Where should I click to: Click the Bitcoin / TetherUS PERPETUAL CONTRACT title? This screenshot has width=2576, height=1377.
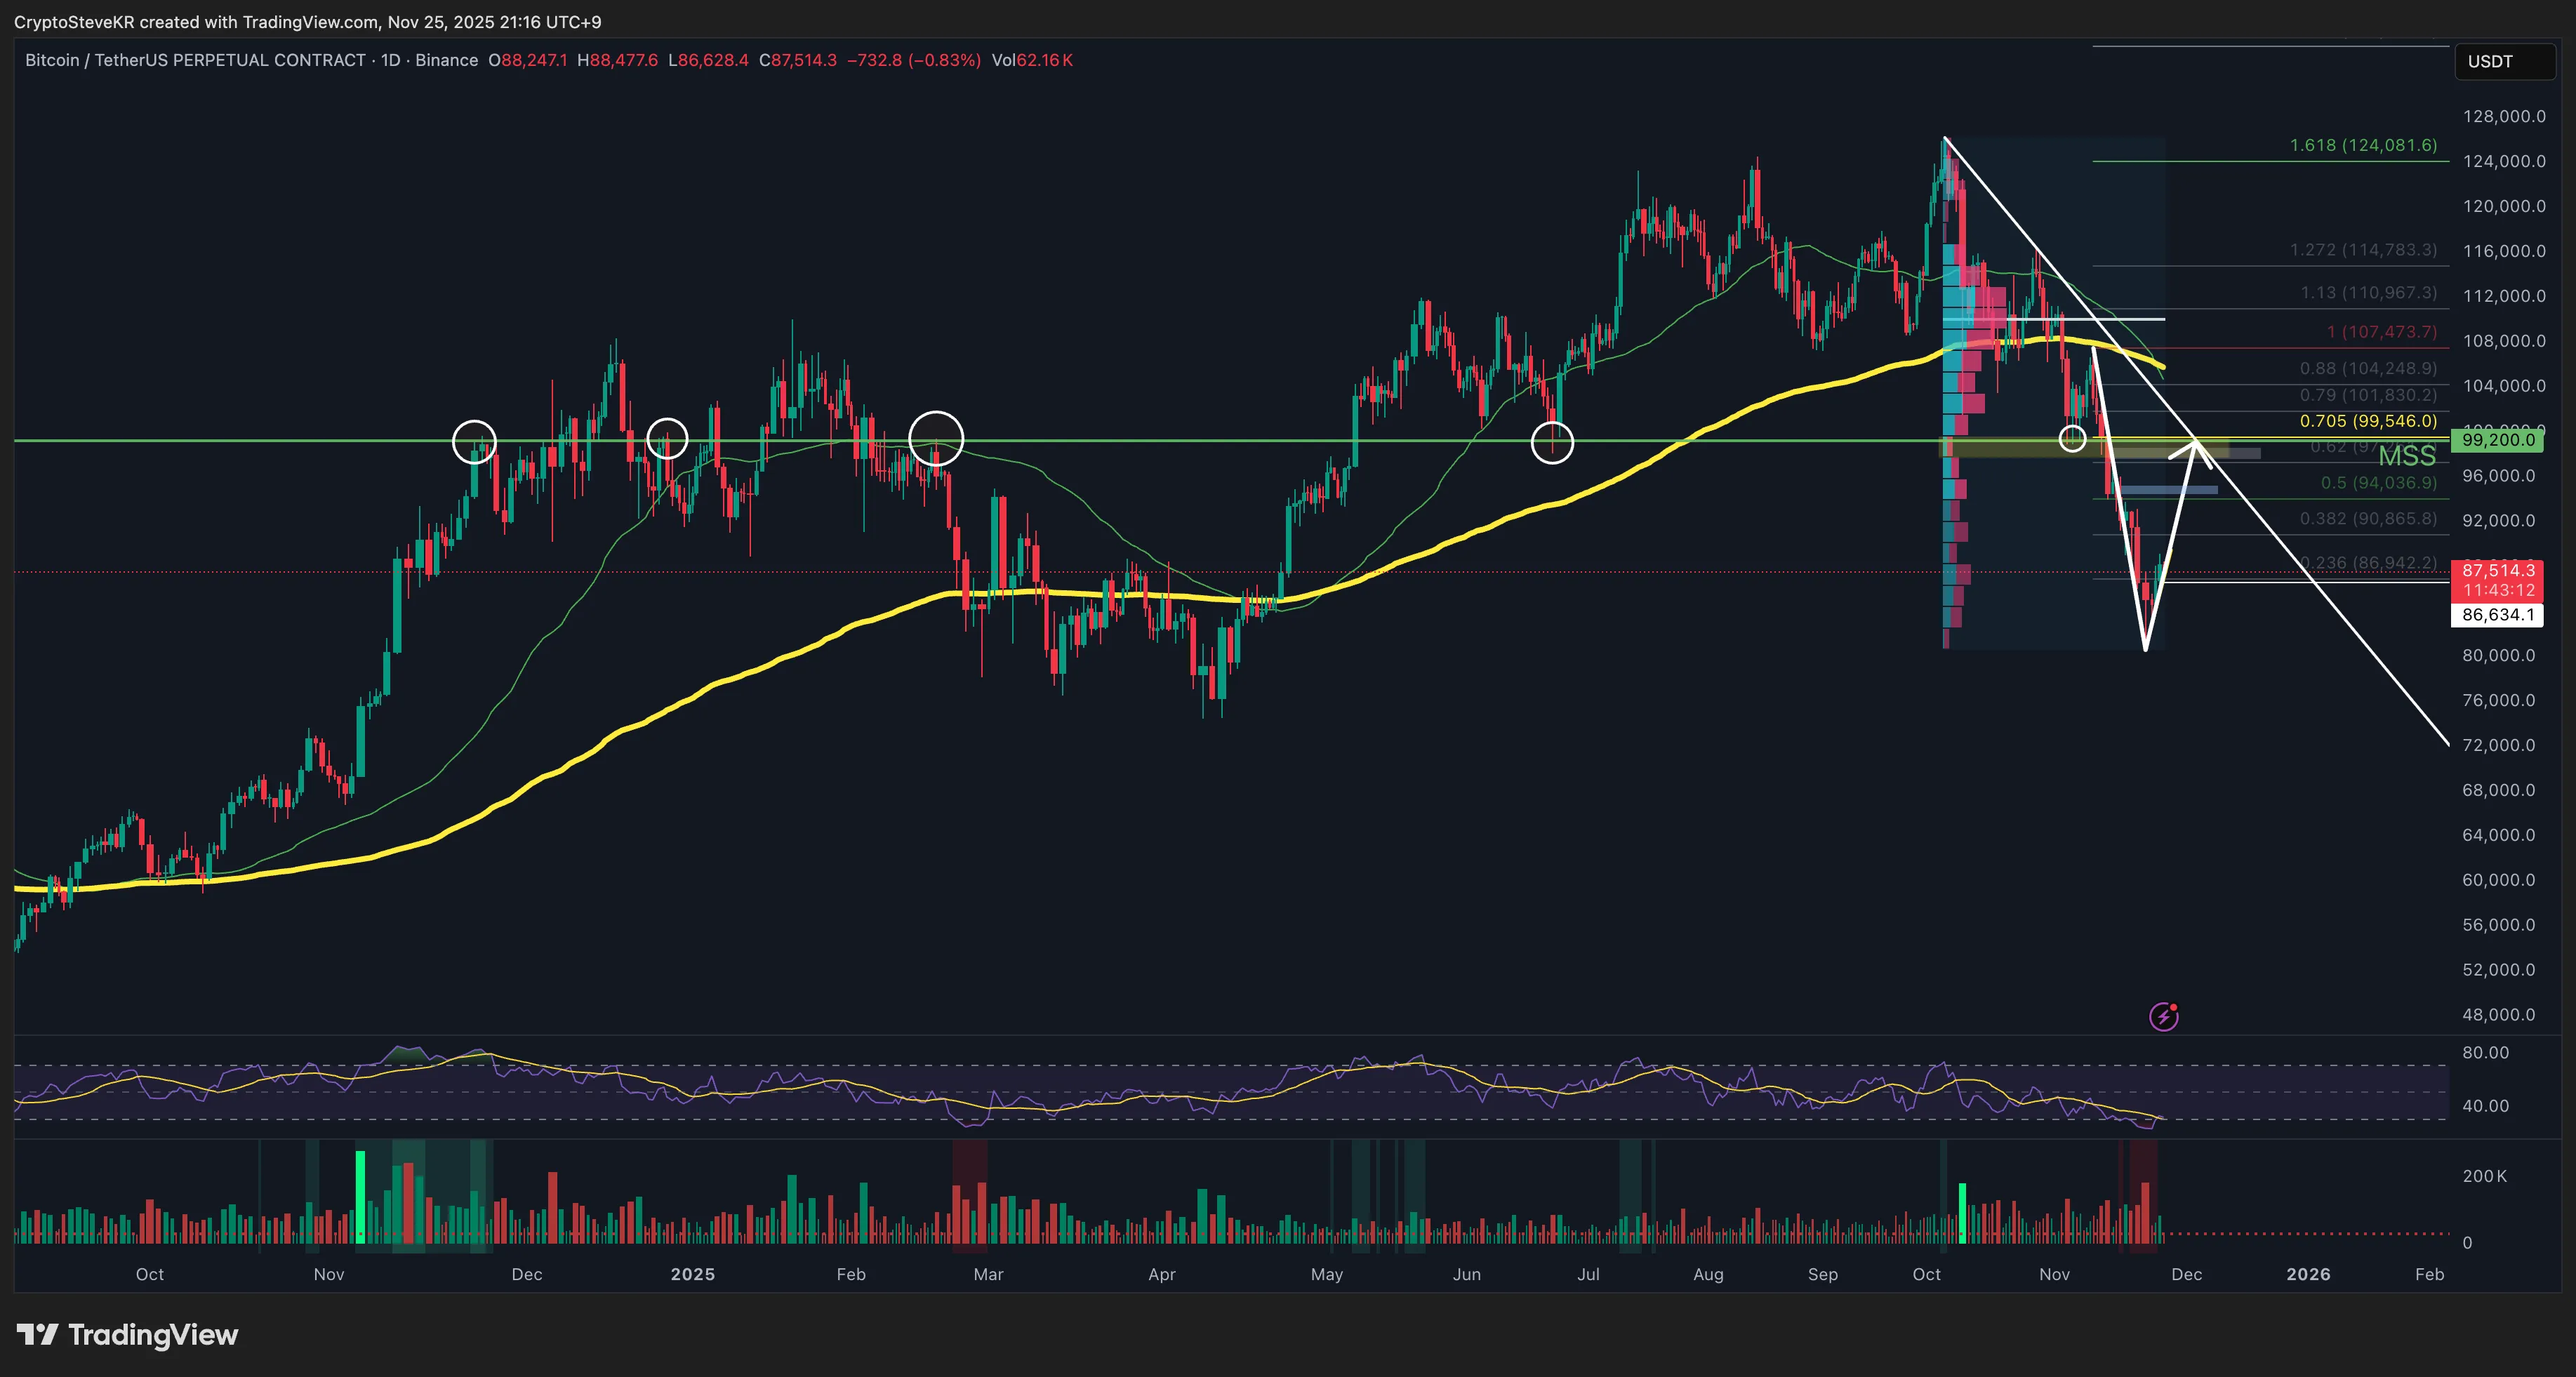[195, 60]
